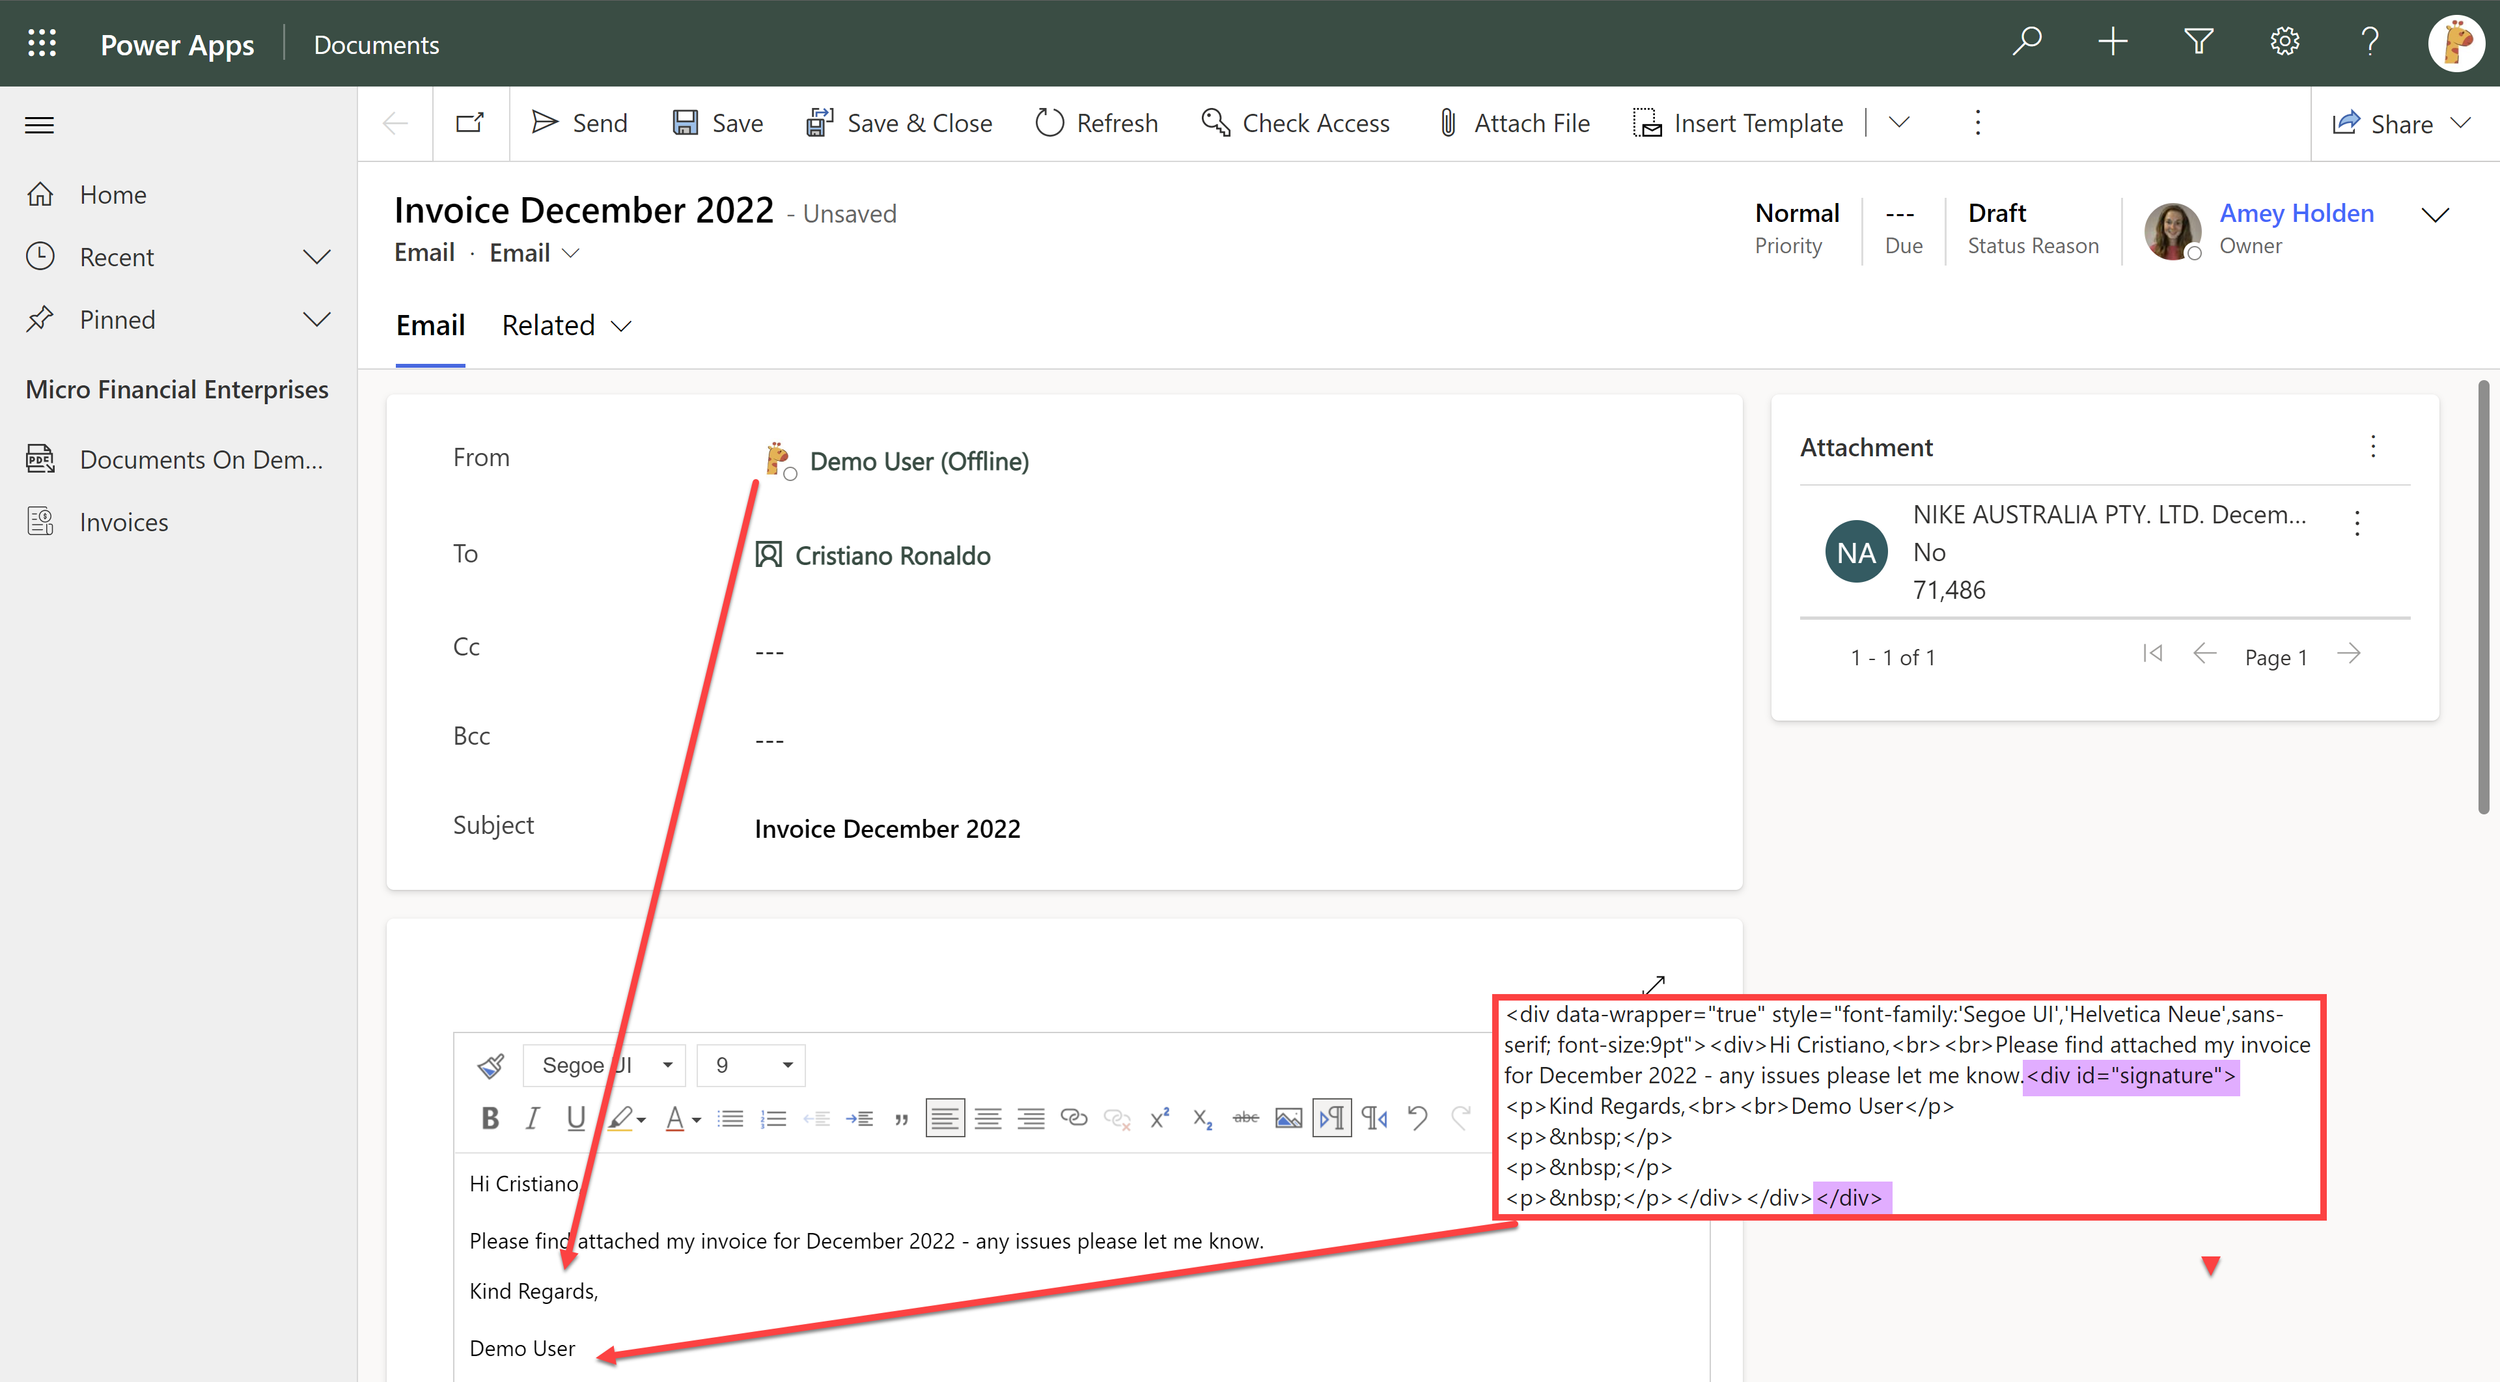Send the Invoice December 2022 email
The image size is (2500, 1382).
(x=580, y=122)
